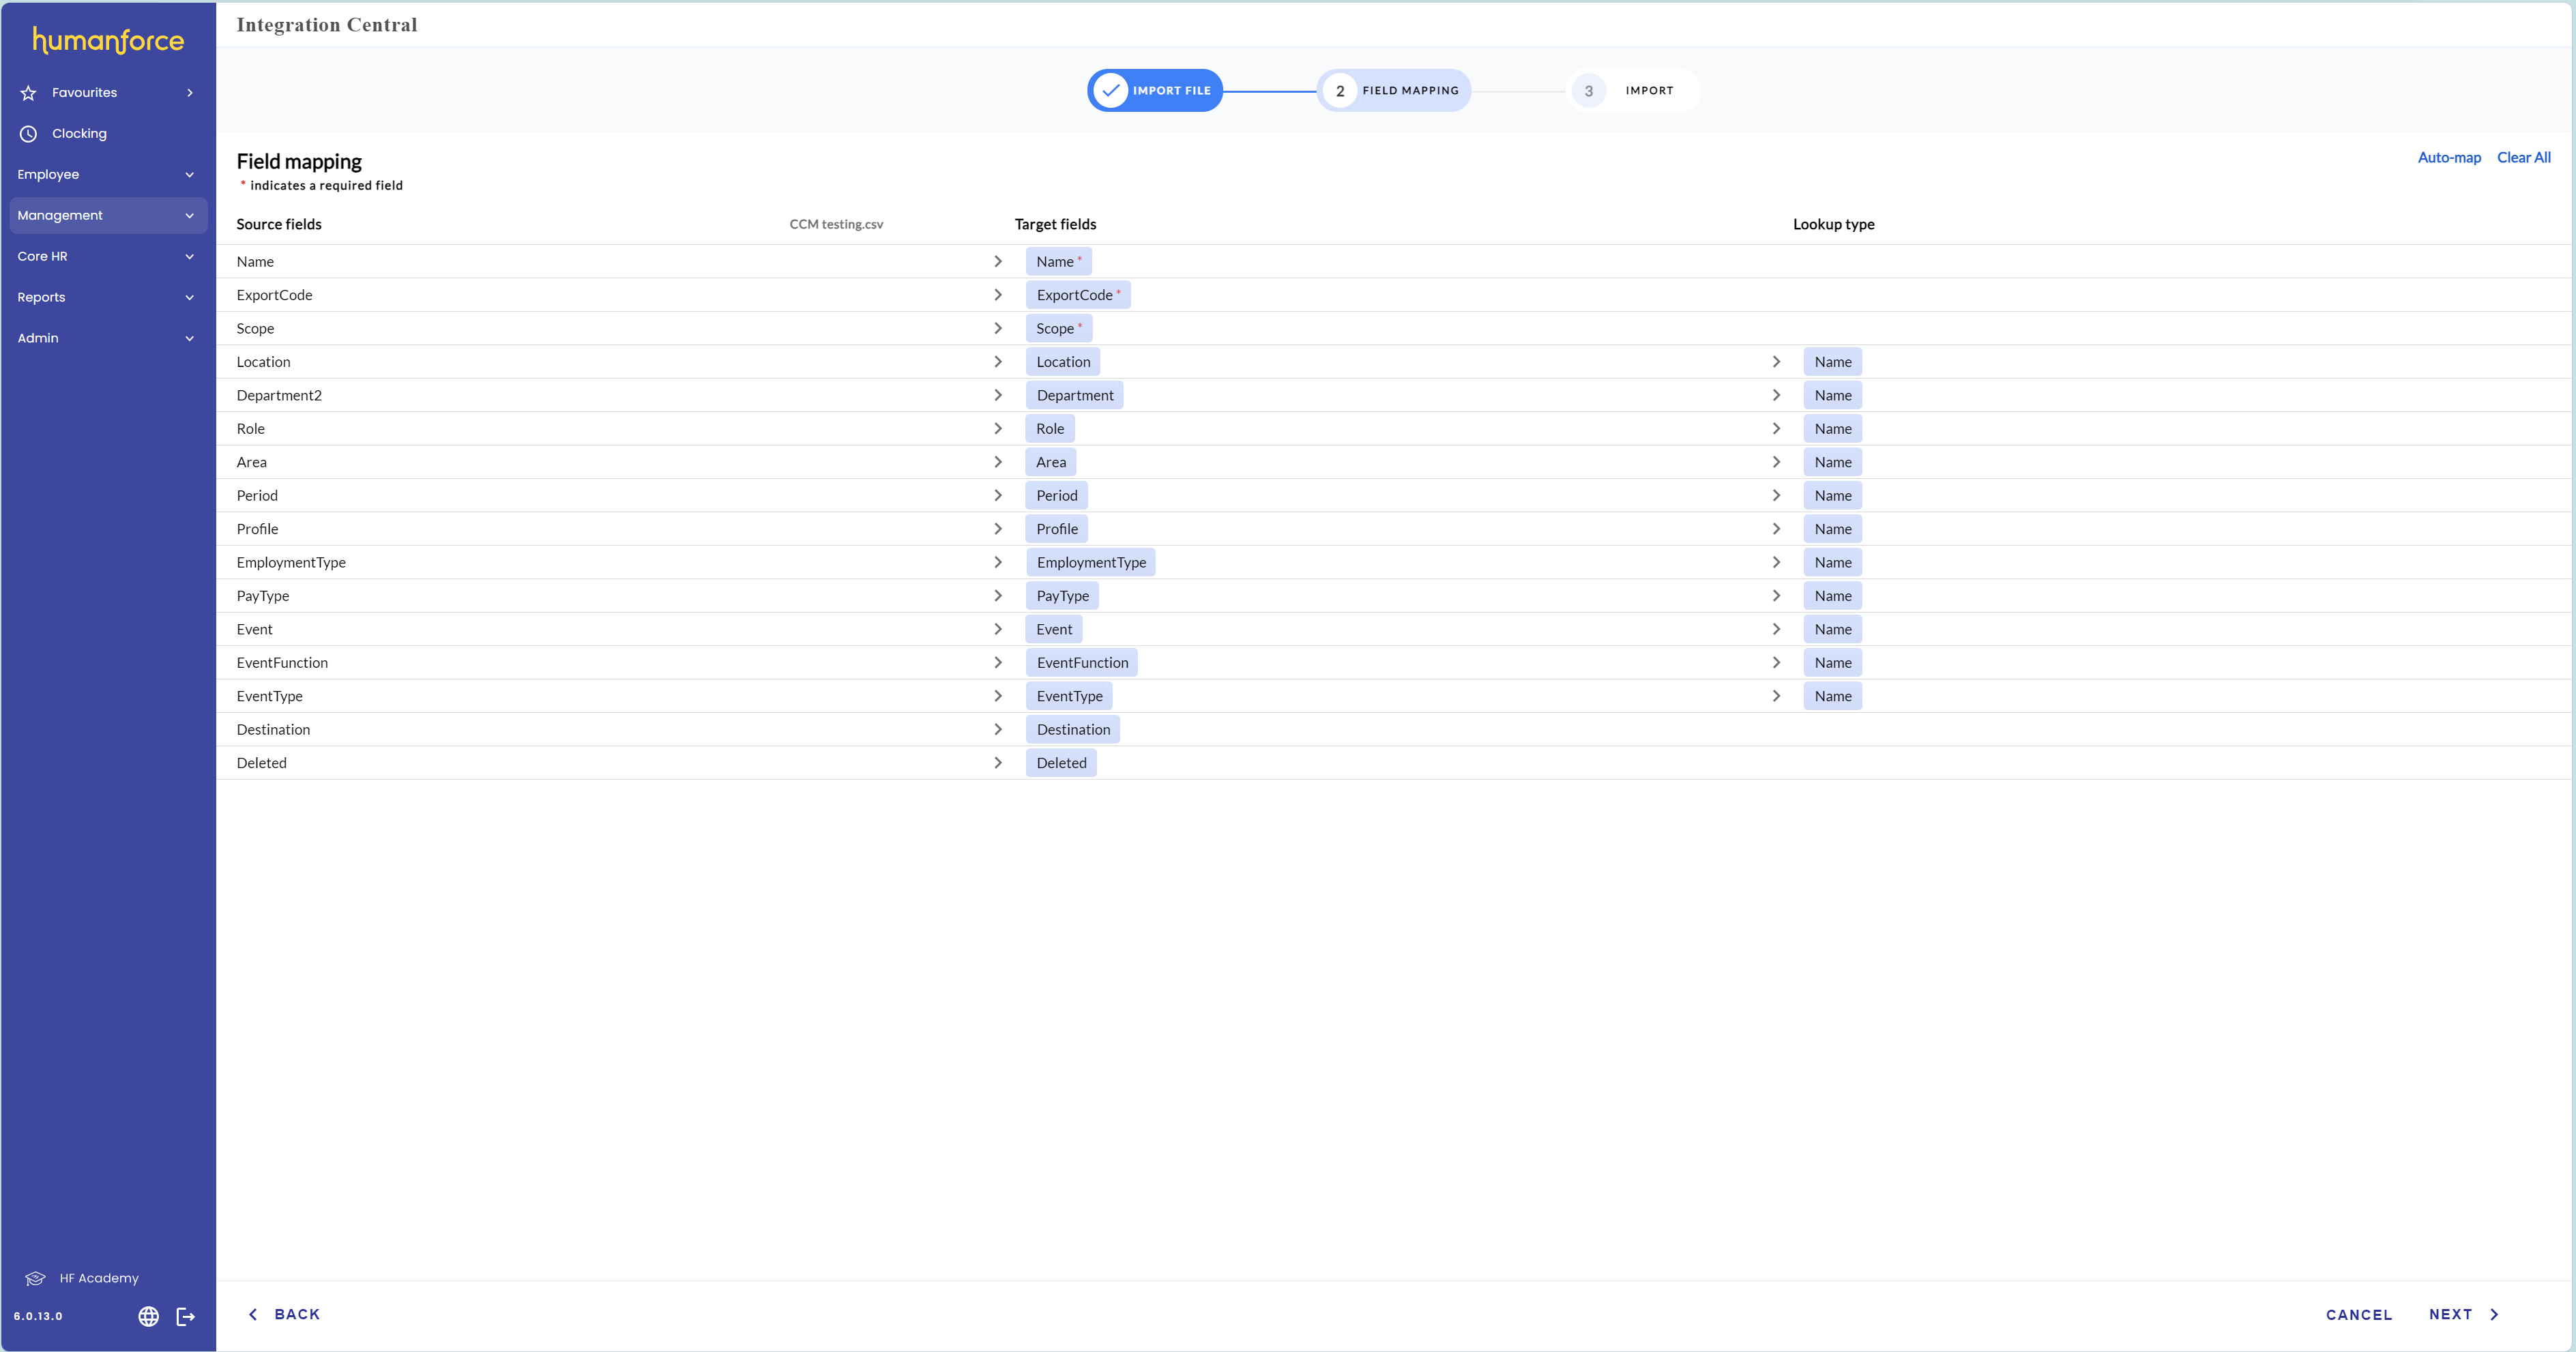Open Location lookup type Name dropdown
Viewport: 2576px width, 1352px height.
pyautogui.click(x=1832, y=362)
